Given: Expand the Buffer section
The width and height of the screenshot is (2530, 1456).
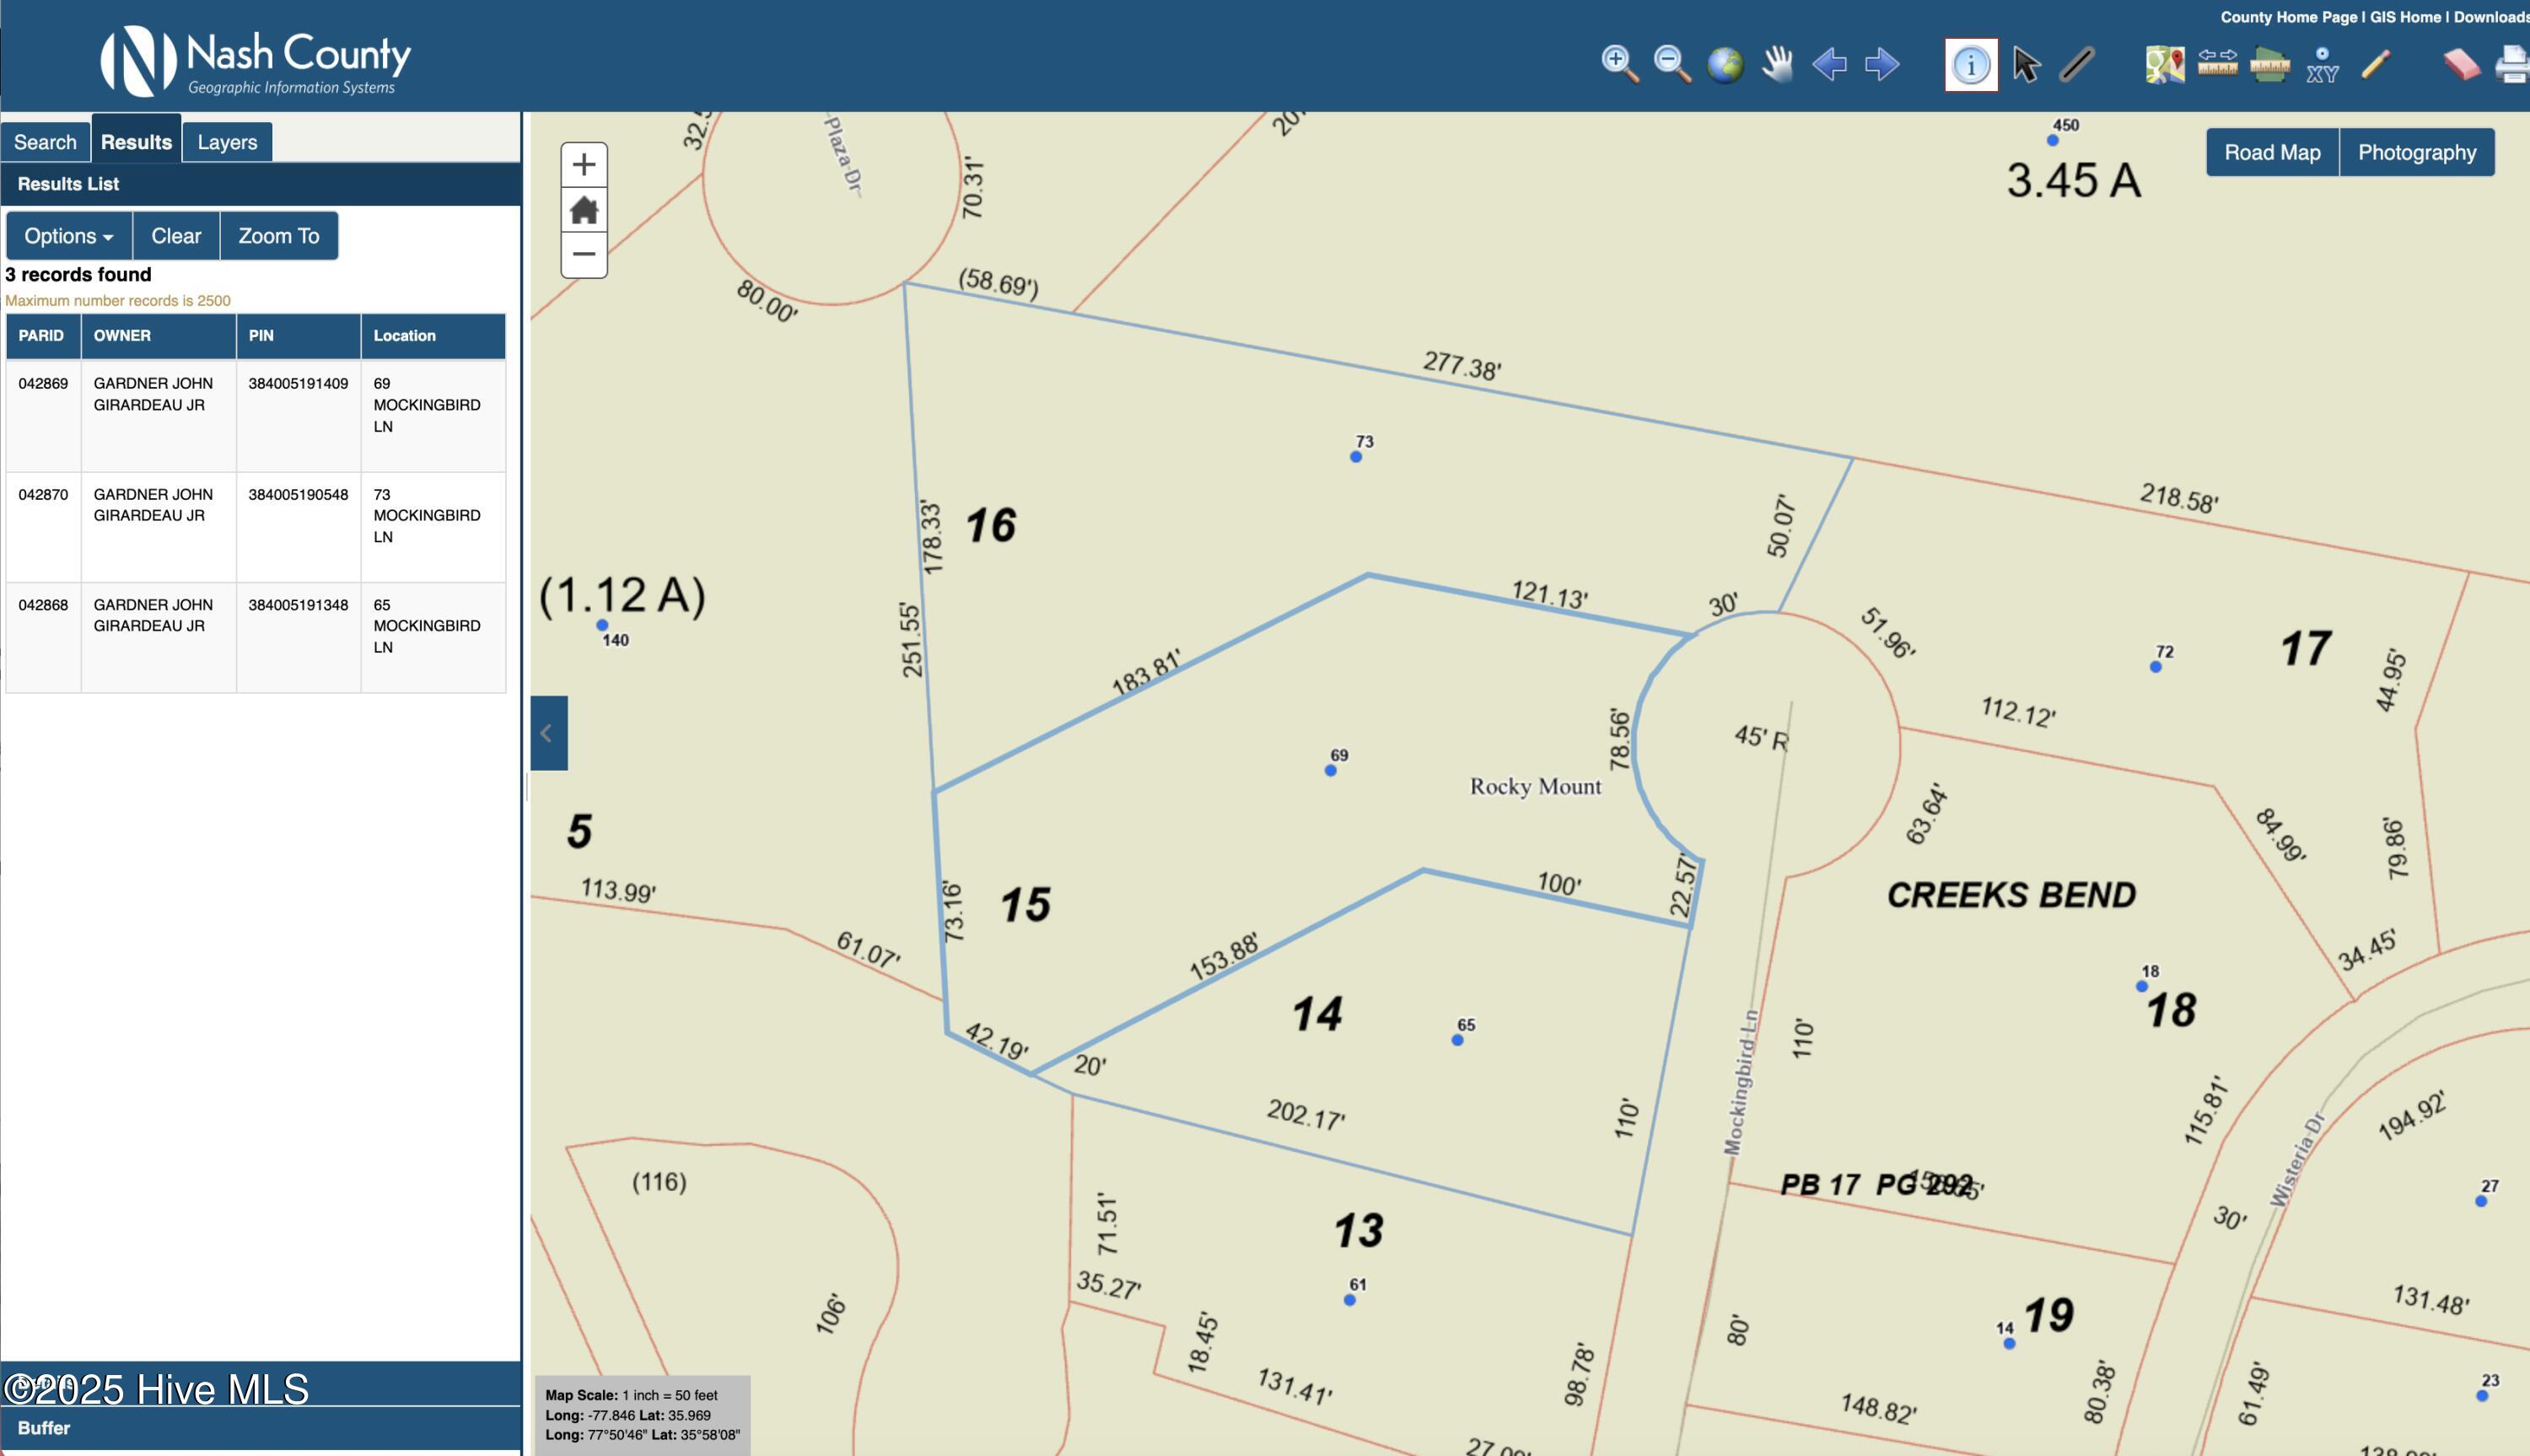Looking at the screenshot, I should [44, 1428].
